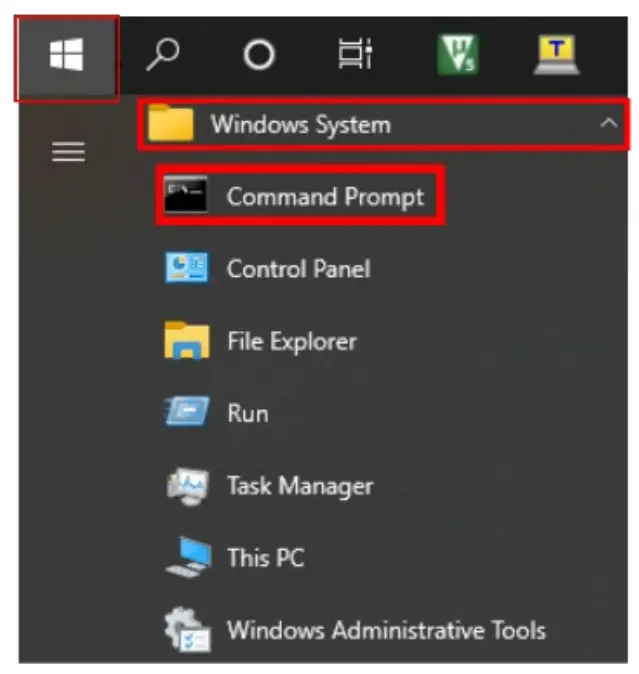Screen dimensions: 639x674
Task: Click the Windows System folder icon
Action: tap(170, 125)
